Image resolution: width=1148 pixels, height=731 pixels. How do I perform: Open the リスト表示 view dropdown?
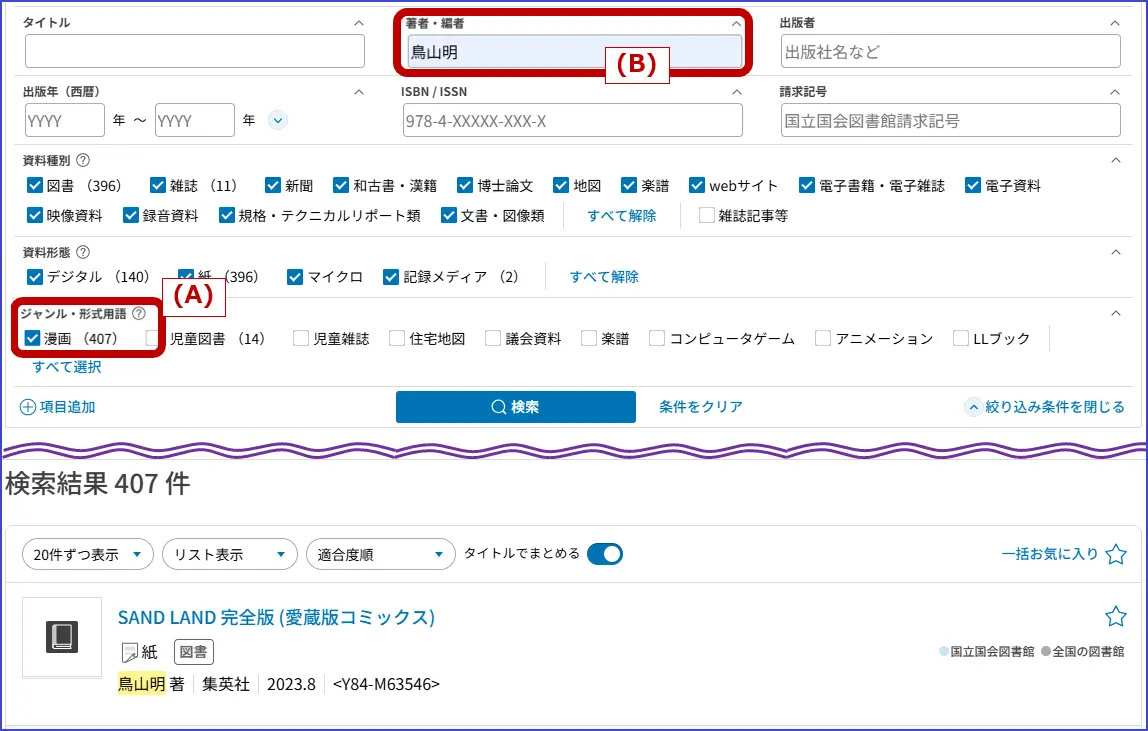click(230, 554)
